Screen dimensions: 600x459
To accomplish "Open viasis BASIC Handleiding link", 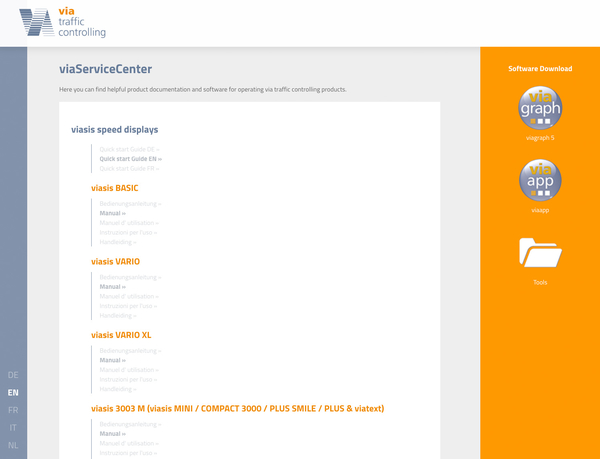I will coord(118,242).
